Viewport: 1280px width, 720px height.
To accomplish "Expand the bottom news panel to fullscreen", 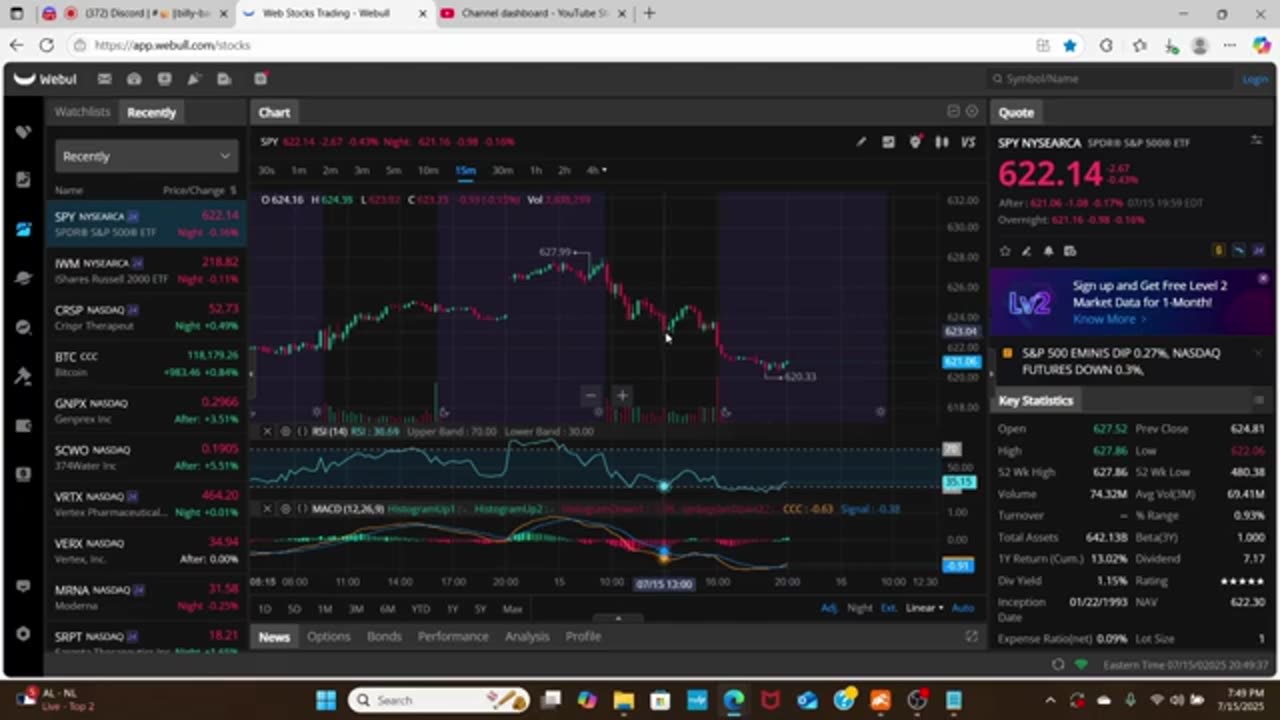I will point(971,636).
